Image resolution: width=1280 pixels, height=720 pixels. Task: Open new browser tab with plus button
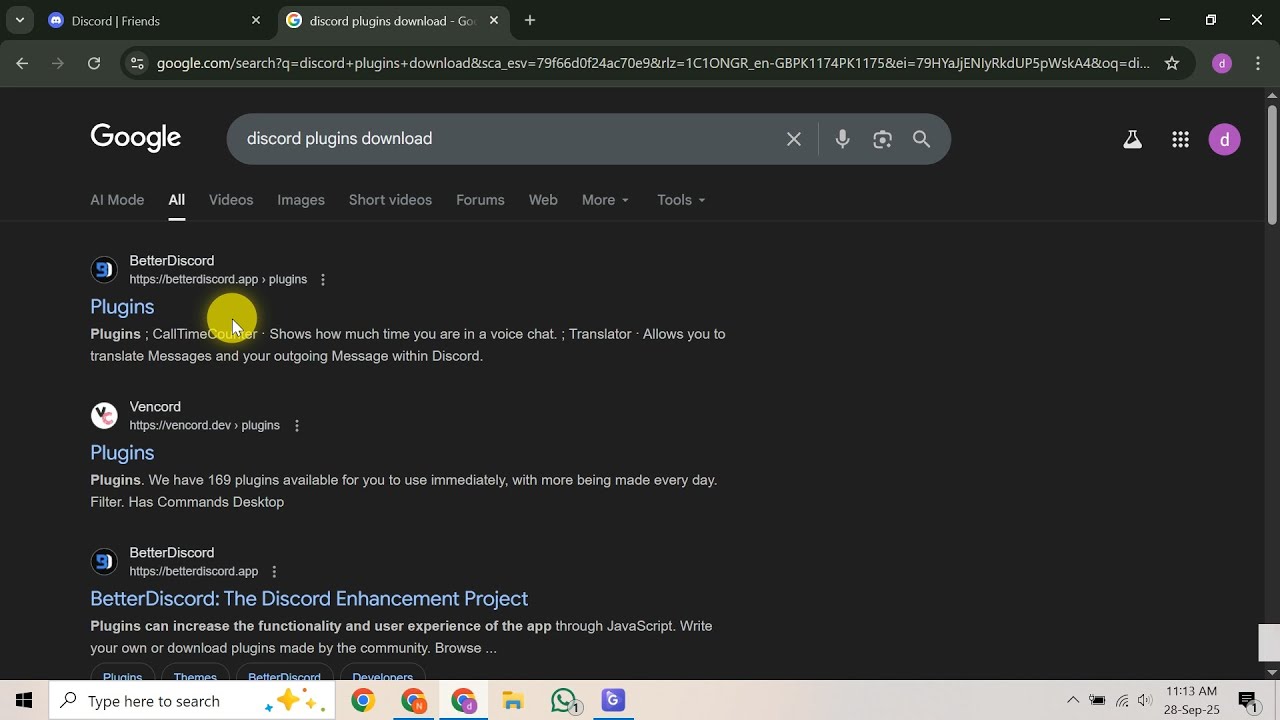click(x=530, y=20)
